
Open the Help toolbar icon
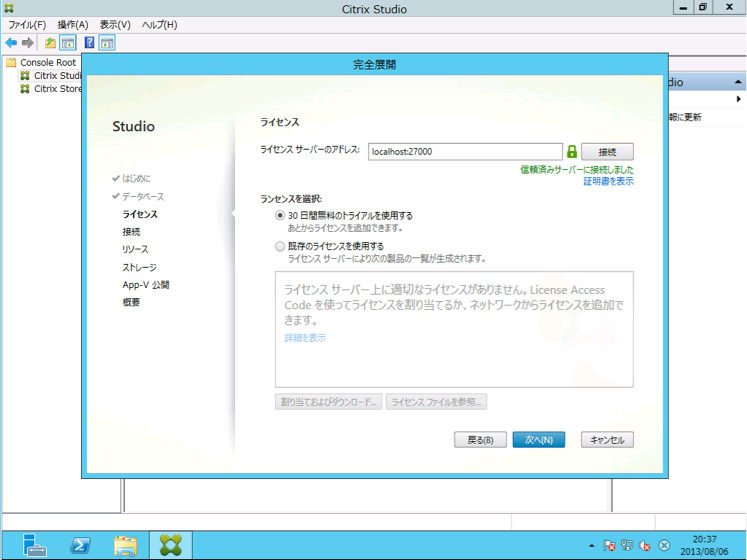(x=89, y=42)
